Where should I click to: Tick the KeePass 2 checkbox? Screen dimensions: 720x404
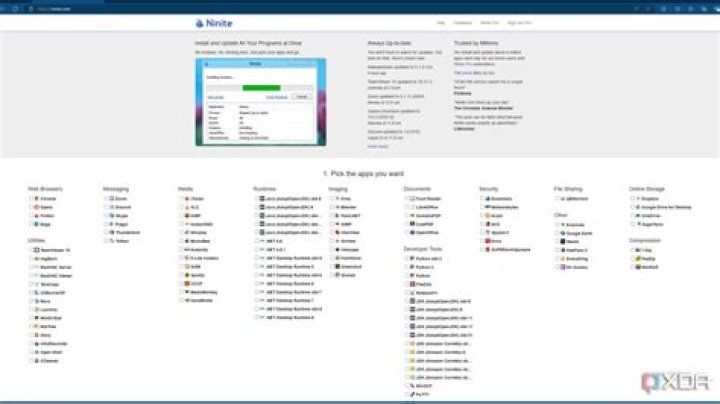coord(557,250)
